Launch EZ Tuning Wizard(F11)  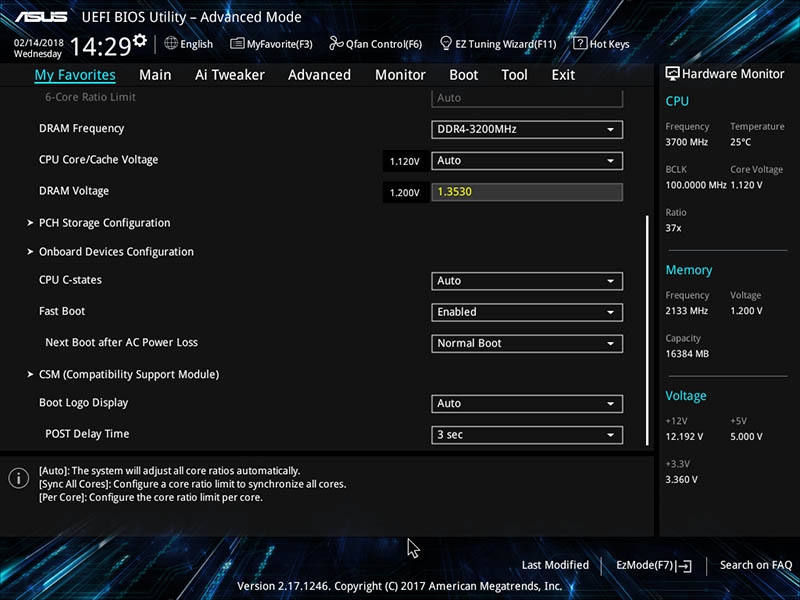point(498,44)
